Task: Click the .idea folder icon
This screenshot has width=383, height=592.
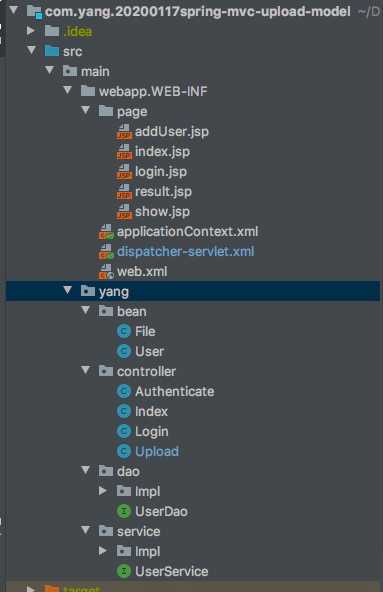Action: tap(52, 31)
